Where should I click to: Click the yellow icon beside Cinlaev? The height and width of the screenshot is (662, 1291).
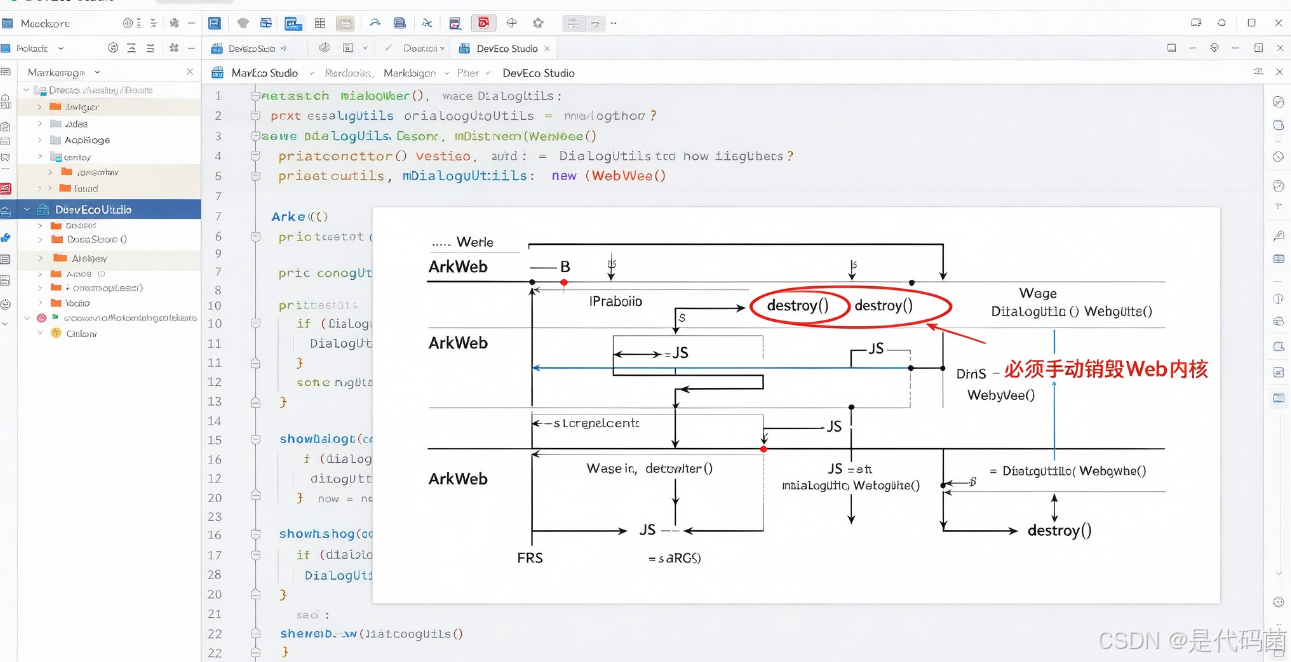click(56, 333)
